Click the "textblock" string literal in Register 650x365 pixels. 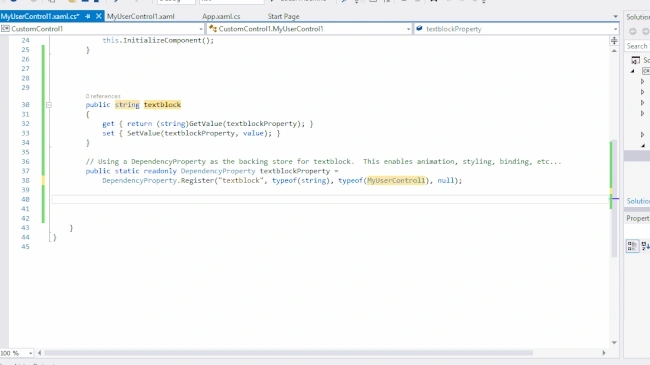tap(241, 180)
